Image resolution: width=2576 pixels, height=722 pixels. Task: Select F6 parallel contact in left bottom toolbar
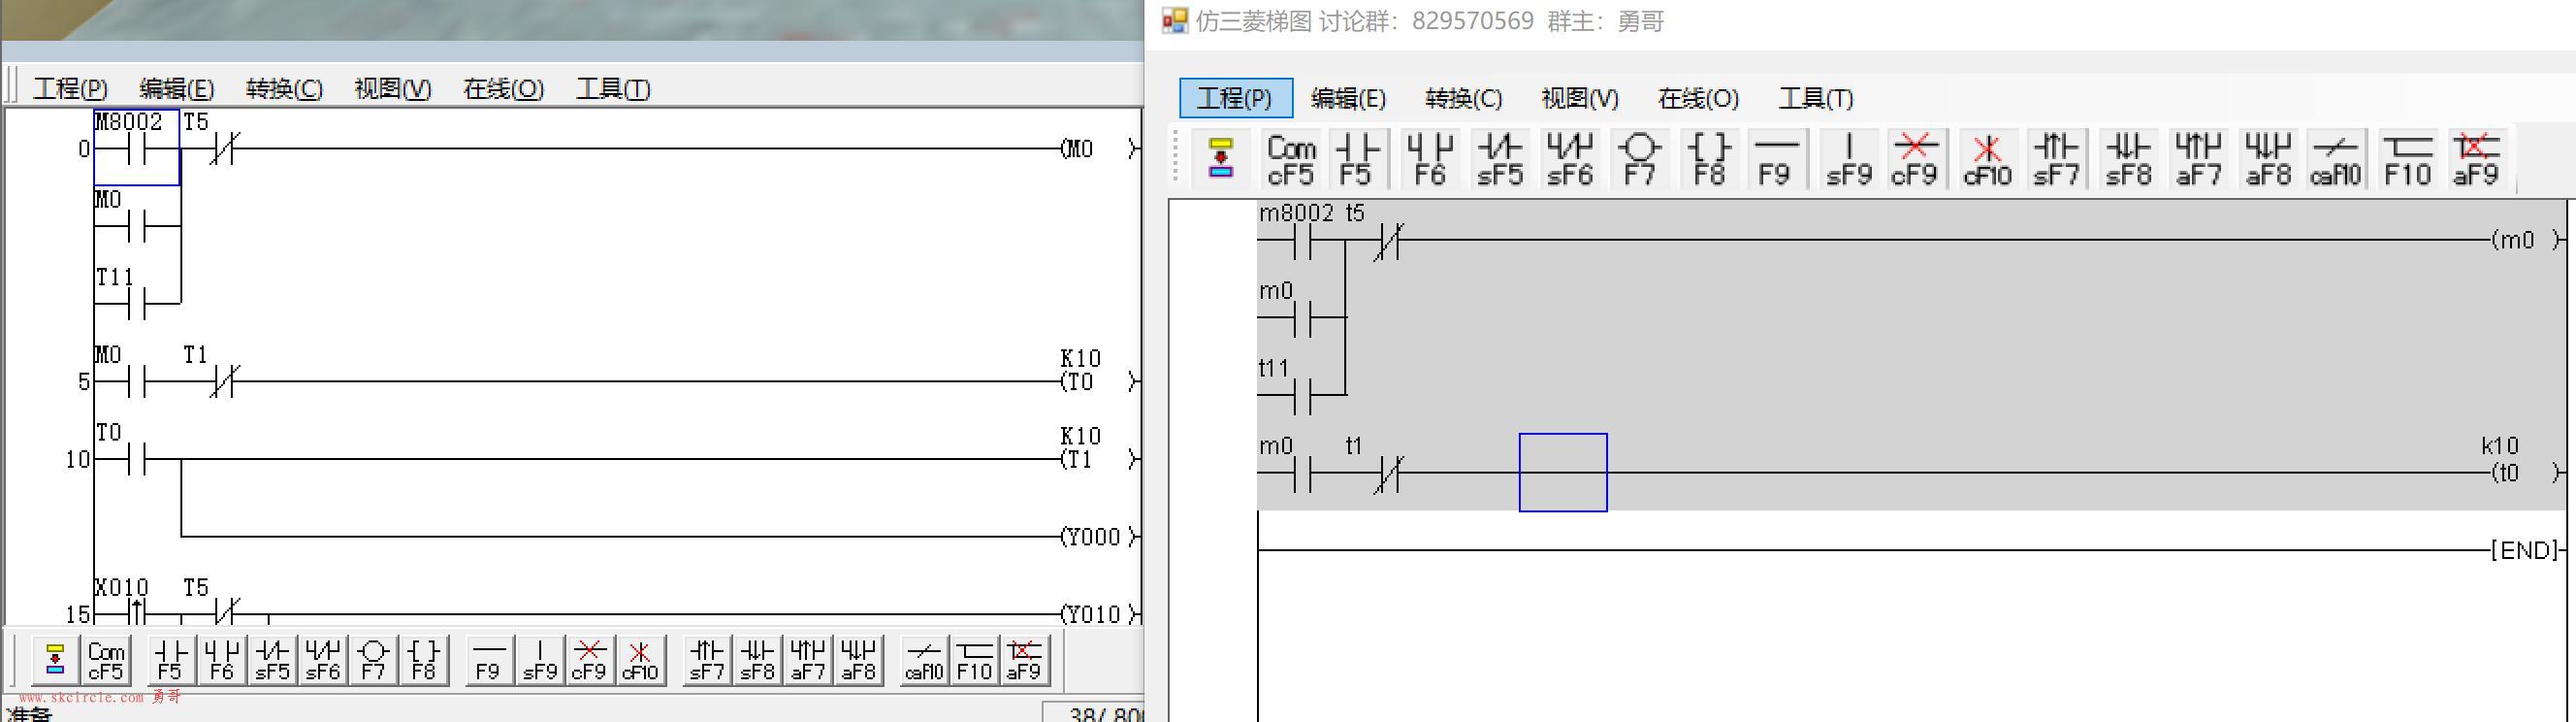click(221, 660)
